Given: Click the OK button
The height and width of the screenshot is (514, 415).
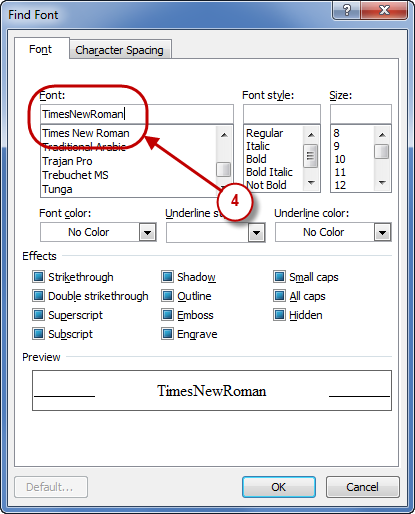Looking at the screenshot, I should click(279, 487).
